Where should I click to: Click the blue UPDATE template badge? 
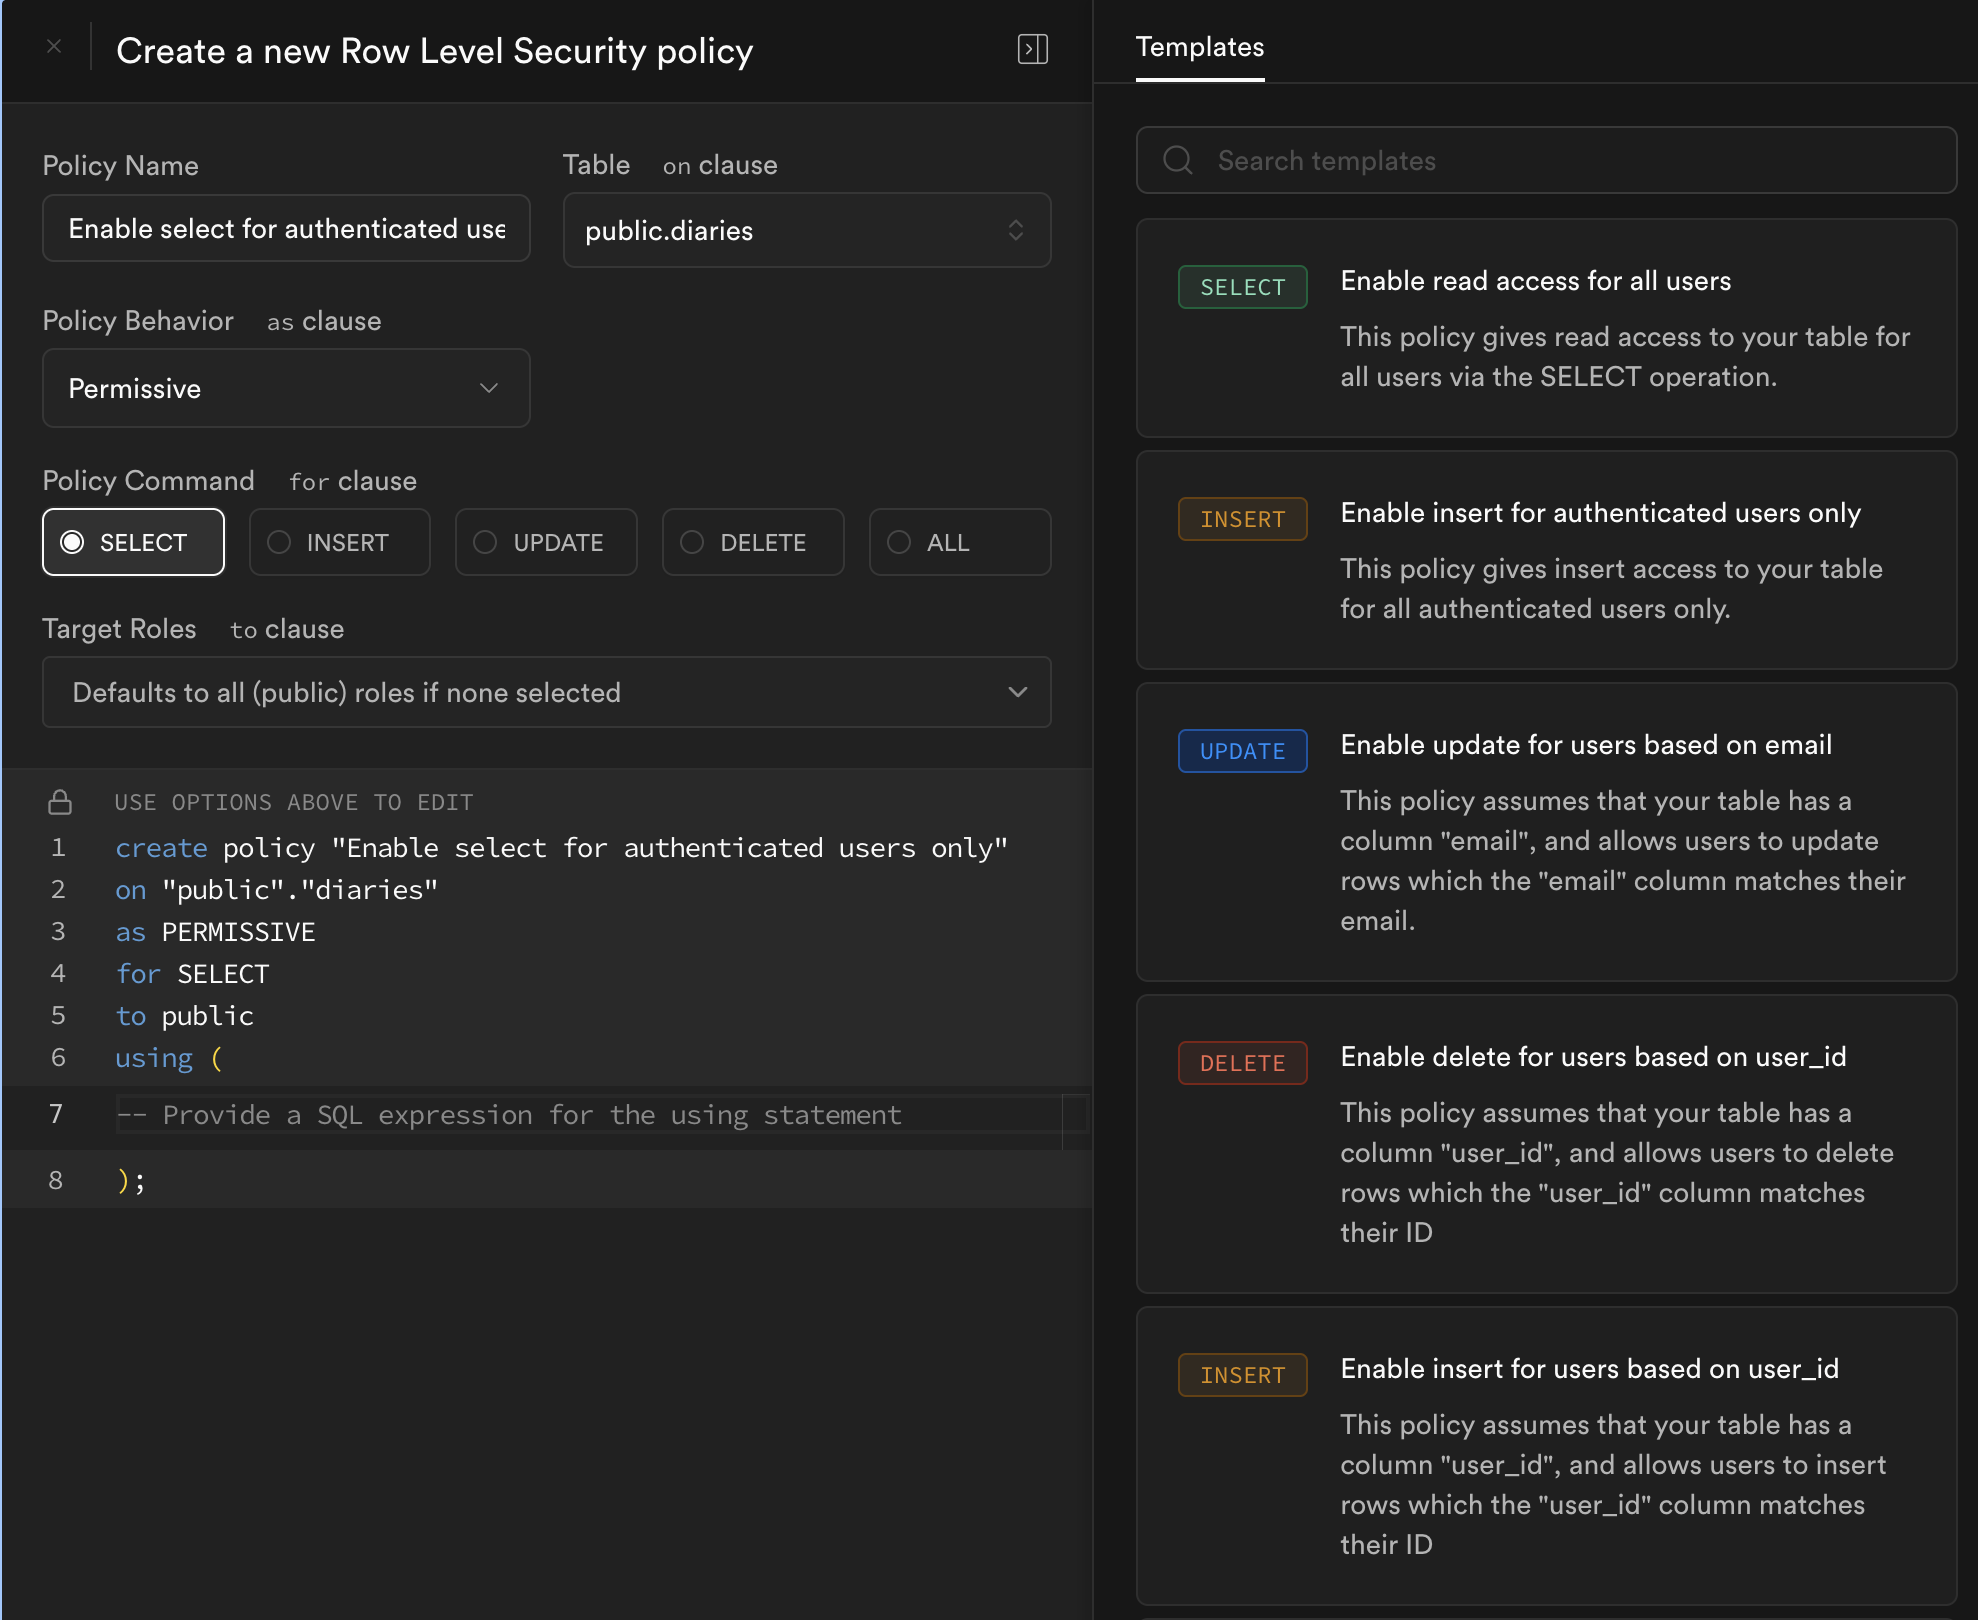click(1242, 751)
